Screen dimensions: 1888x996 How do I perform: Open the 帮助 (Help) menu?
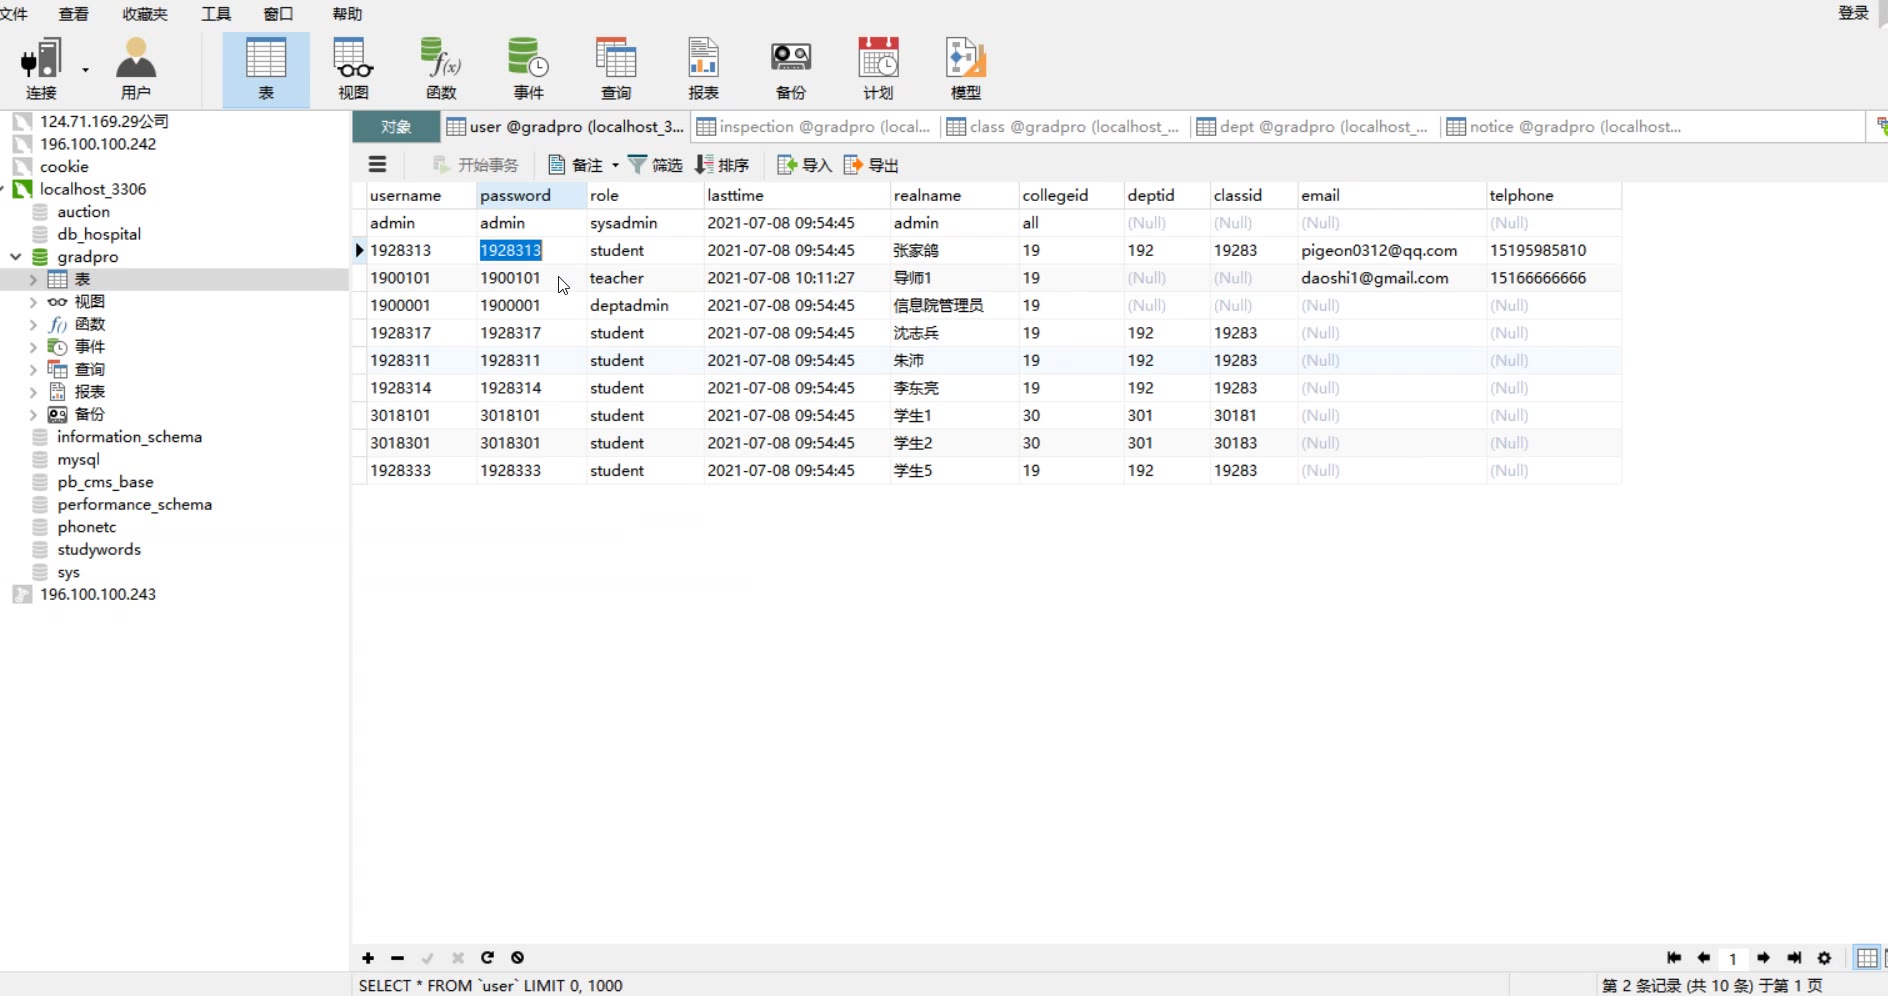click(347, 14)
